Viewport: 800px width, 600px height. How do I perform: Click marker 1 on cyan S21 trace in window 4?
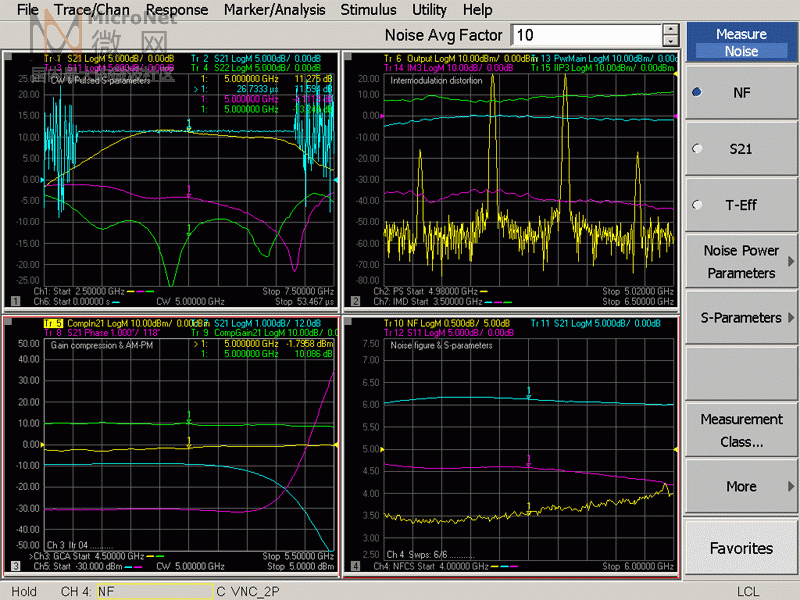tap(529, 394)
